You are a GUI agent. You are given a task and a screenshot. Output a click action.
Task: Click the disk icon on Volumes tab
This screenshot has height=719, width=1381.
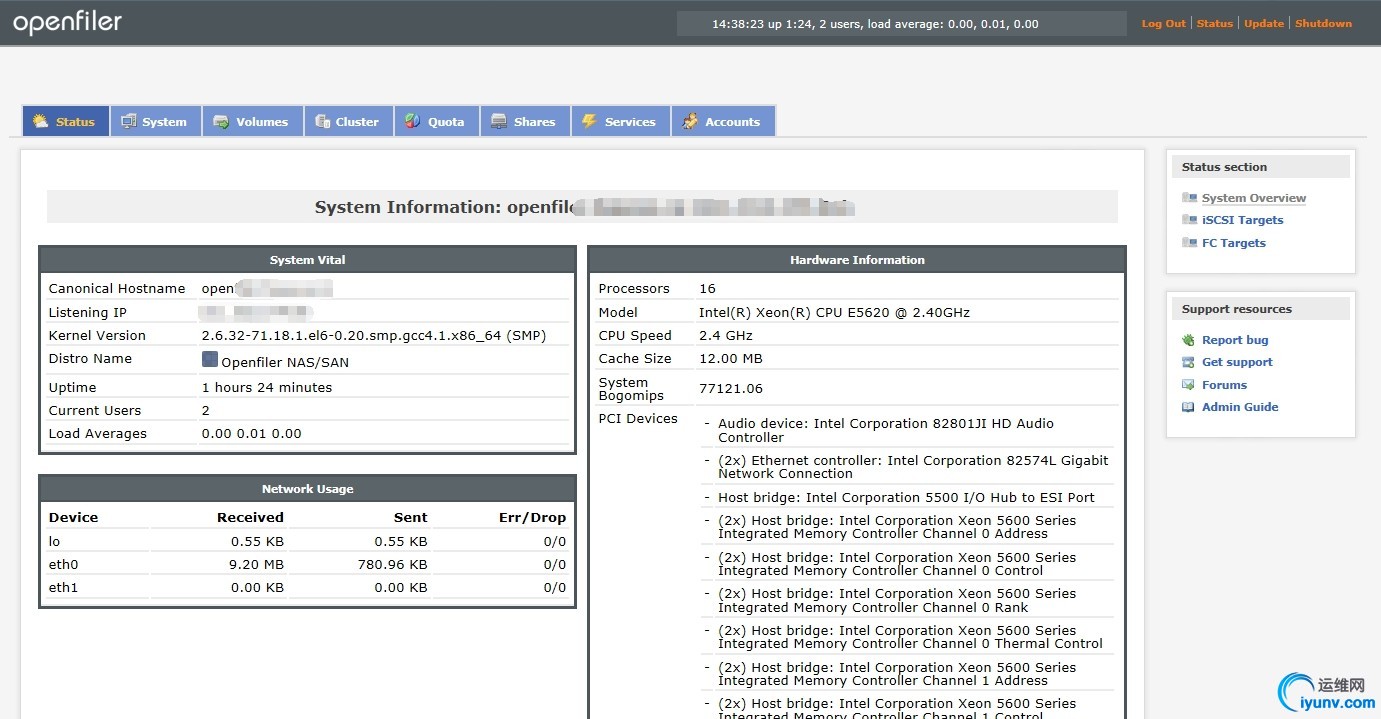click(x=221, y=122)
